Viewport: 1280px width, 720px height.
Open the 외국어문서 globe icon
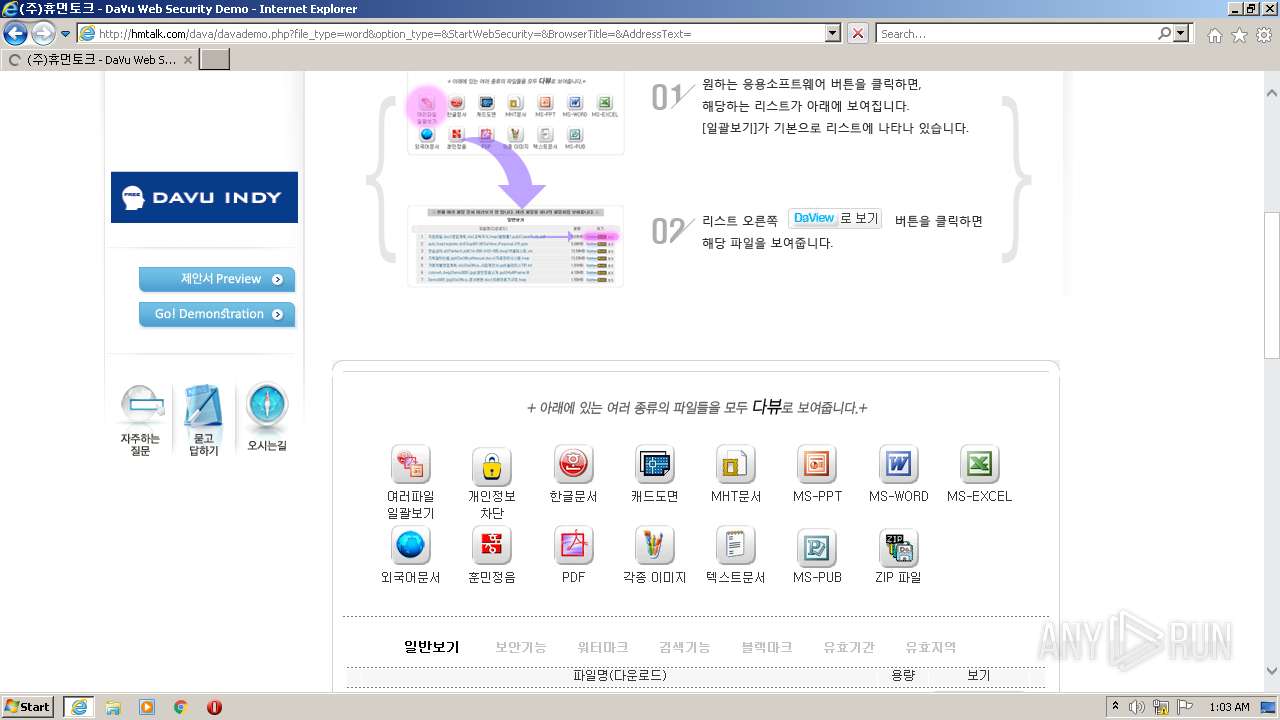[410, 546]
